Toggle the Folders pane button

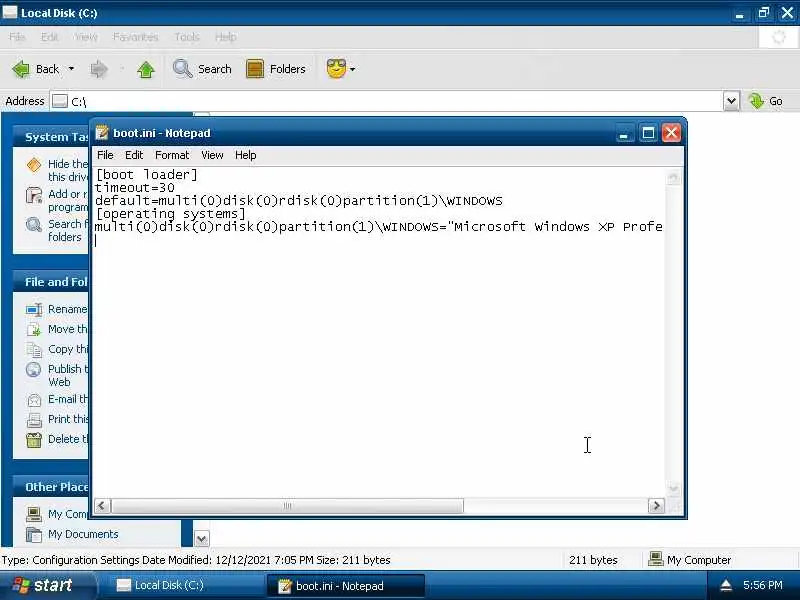point(276,69)
